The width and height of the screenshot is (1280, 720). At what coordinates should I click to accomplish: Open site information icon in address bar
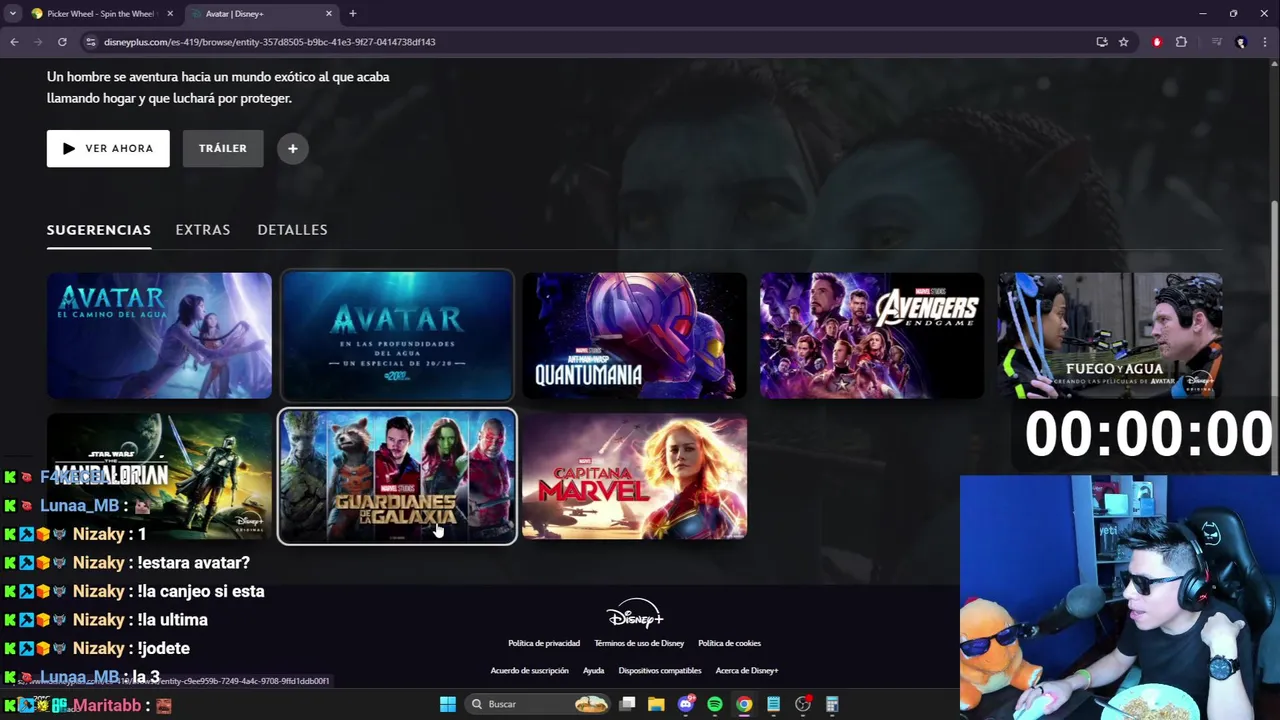pyautogui.click(x=90, y=42)
